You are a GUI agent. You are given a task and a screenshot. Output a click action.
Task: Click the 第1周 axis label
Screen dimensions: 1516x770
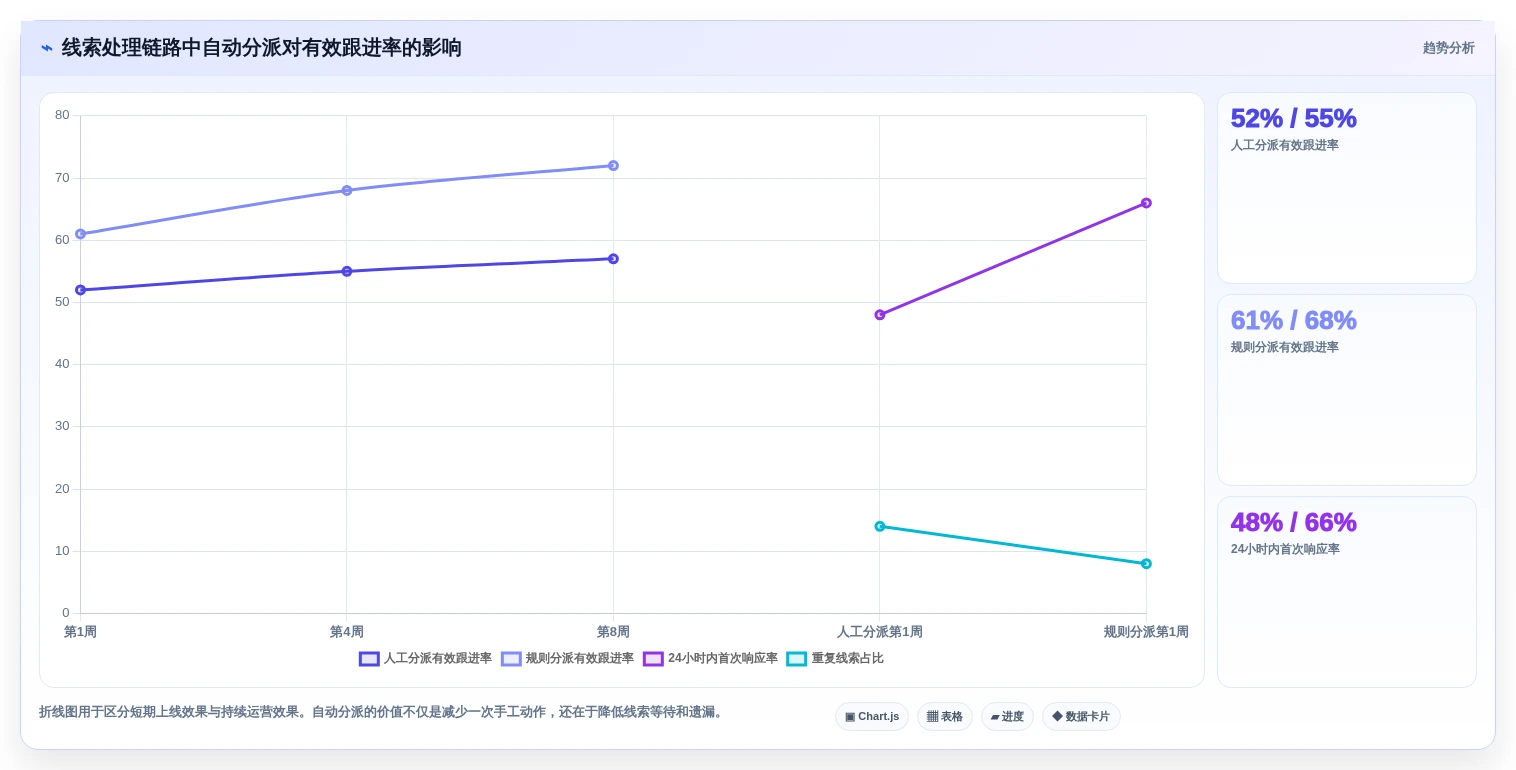tap(80, 632)
